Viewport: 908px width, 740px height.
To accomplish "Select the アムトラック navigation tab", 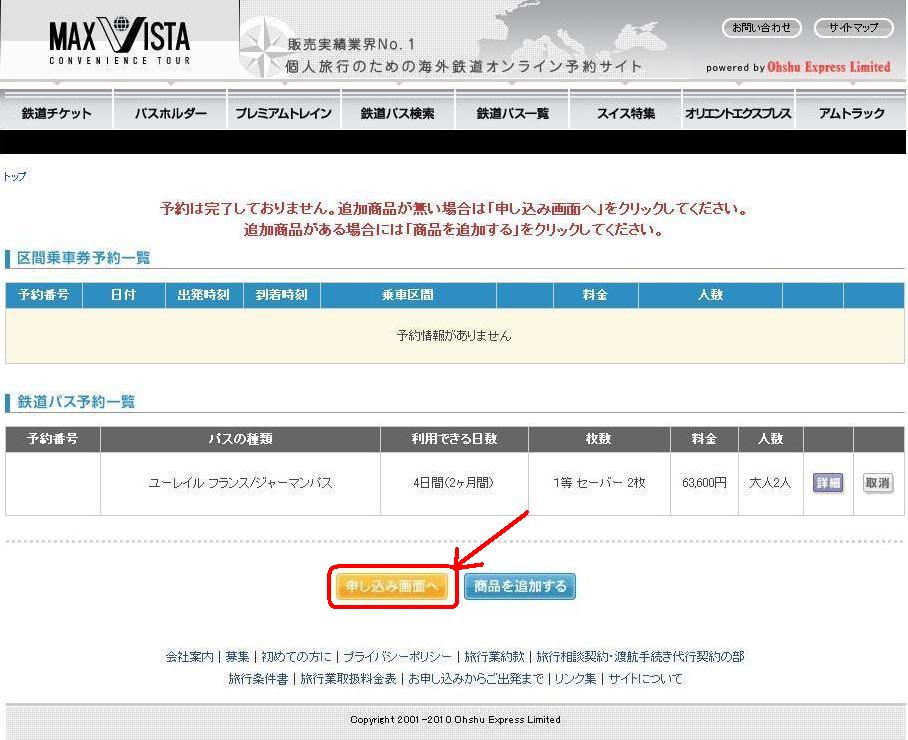I will pos(851,113).
